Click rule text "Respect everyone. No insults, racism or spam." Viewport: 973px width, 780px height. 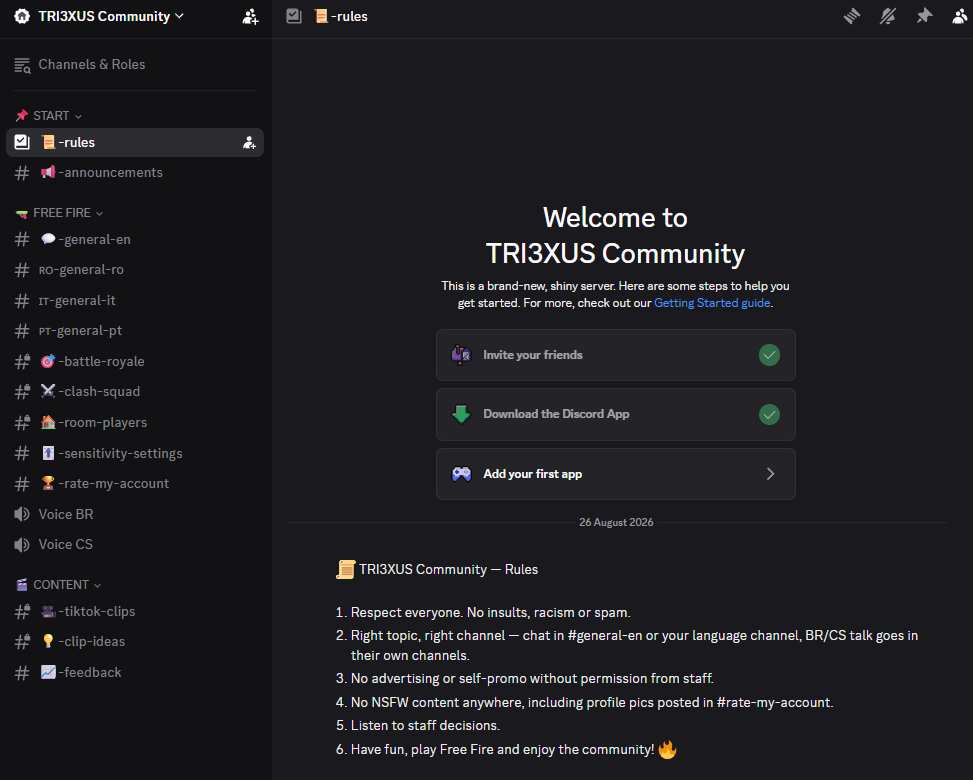point(490,612)
